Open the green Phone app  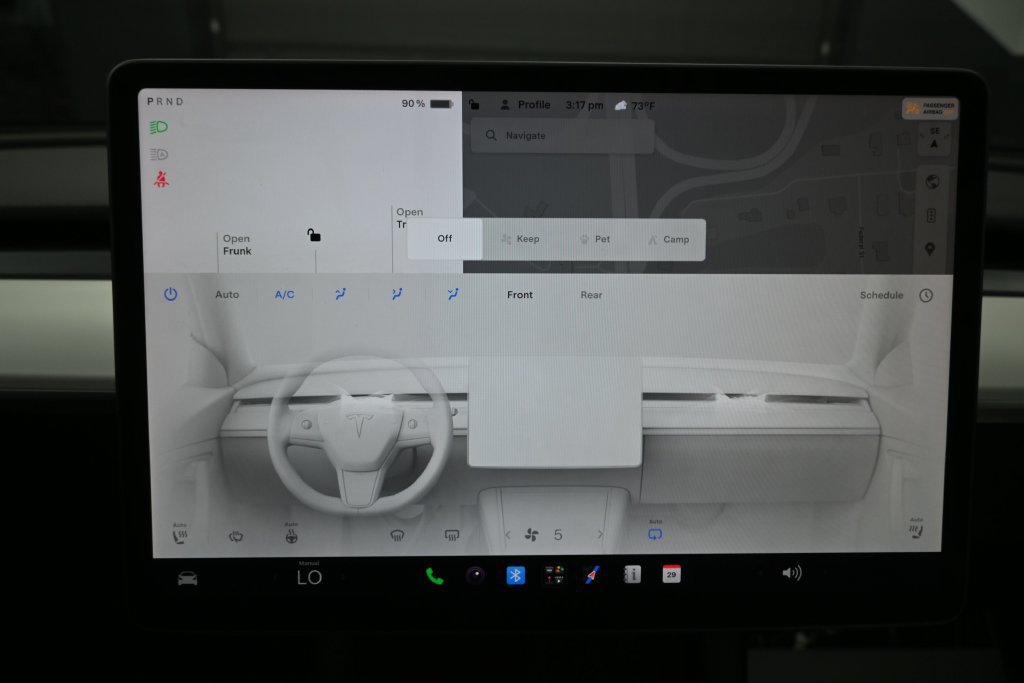point(434,576)
